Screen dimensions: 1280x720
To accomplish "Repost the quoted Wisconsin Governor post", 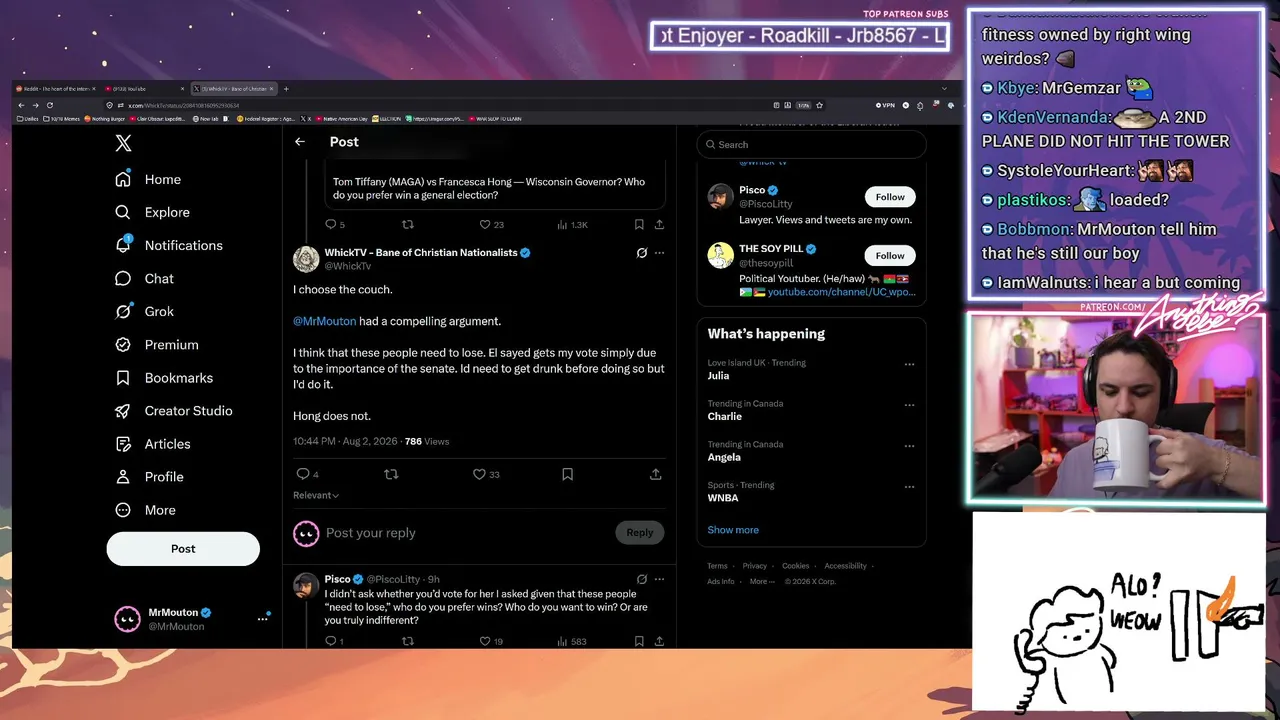I will (x=407, y=225).
